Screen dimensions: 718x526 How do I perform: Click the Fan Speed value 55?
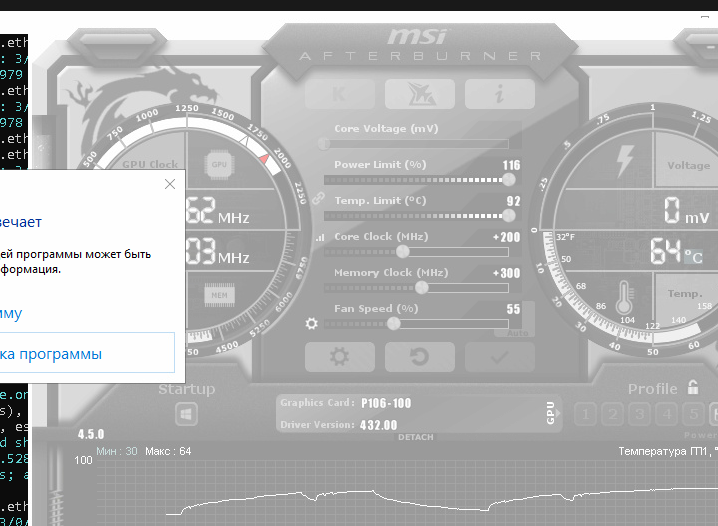click(513, 309)
